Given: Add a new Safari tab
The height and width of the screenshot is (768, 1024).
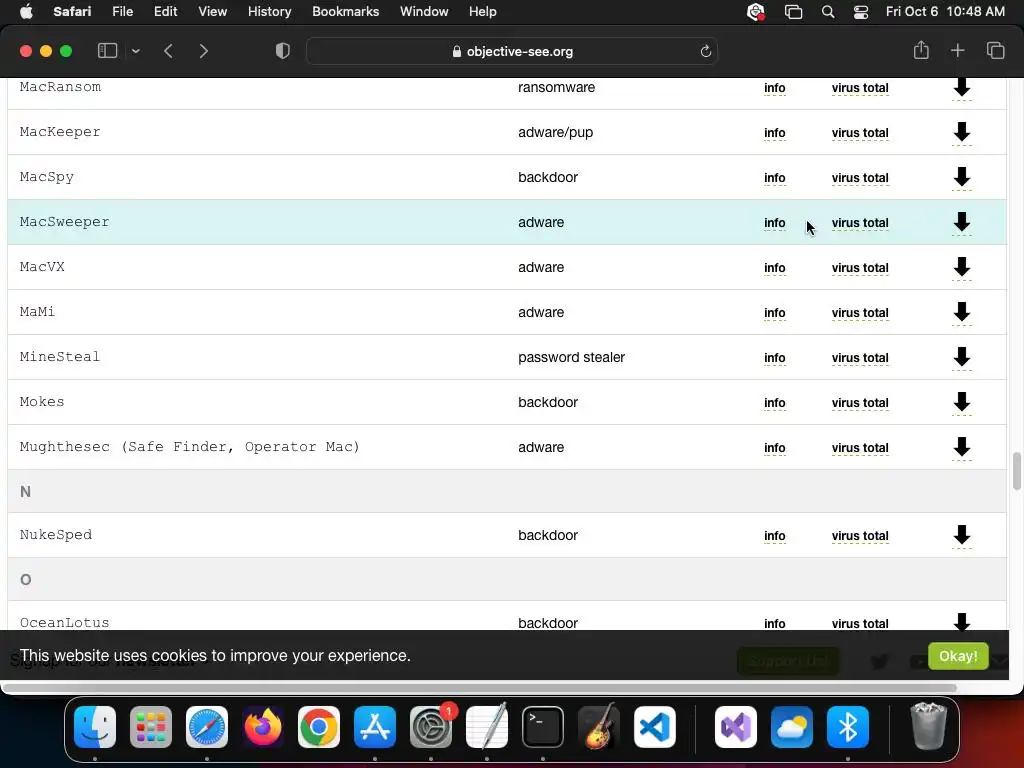Looking at the screenshot, I should [957, 51].
